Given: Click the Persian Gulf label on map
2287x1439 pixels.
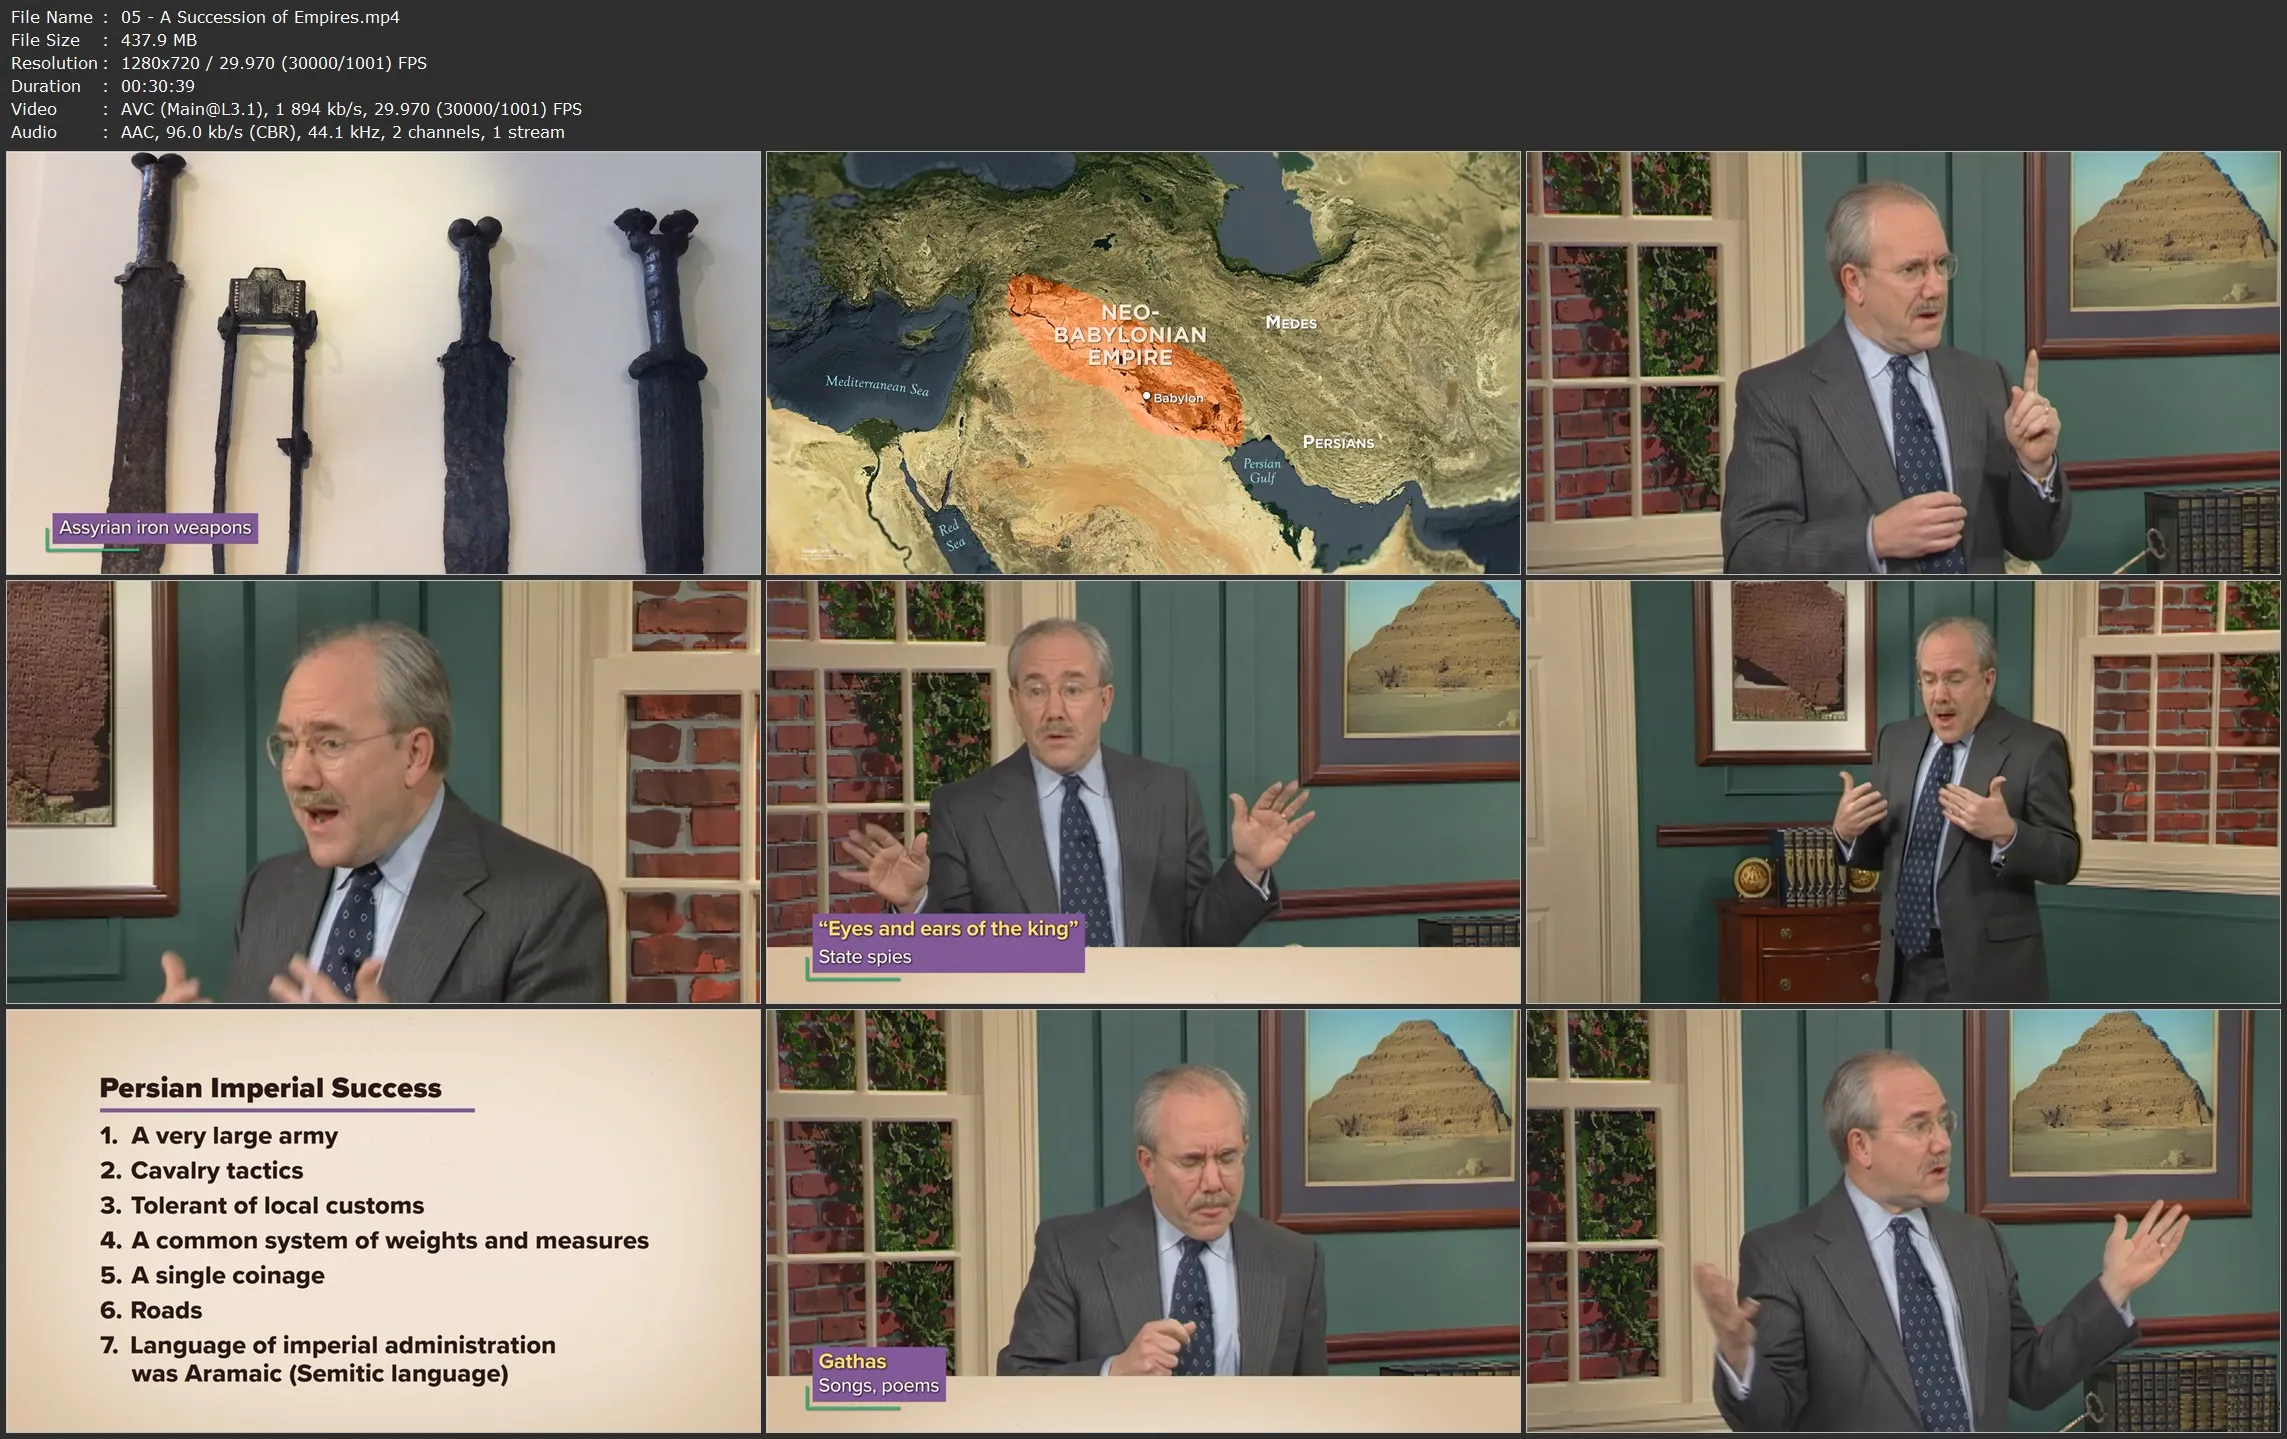Looking at the screenshot, I should point(1262,470).
